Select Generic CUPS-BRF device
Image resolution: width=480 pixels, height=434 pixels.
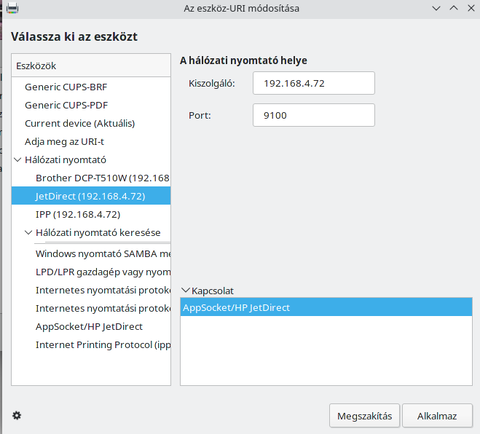coord(91,87)
